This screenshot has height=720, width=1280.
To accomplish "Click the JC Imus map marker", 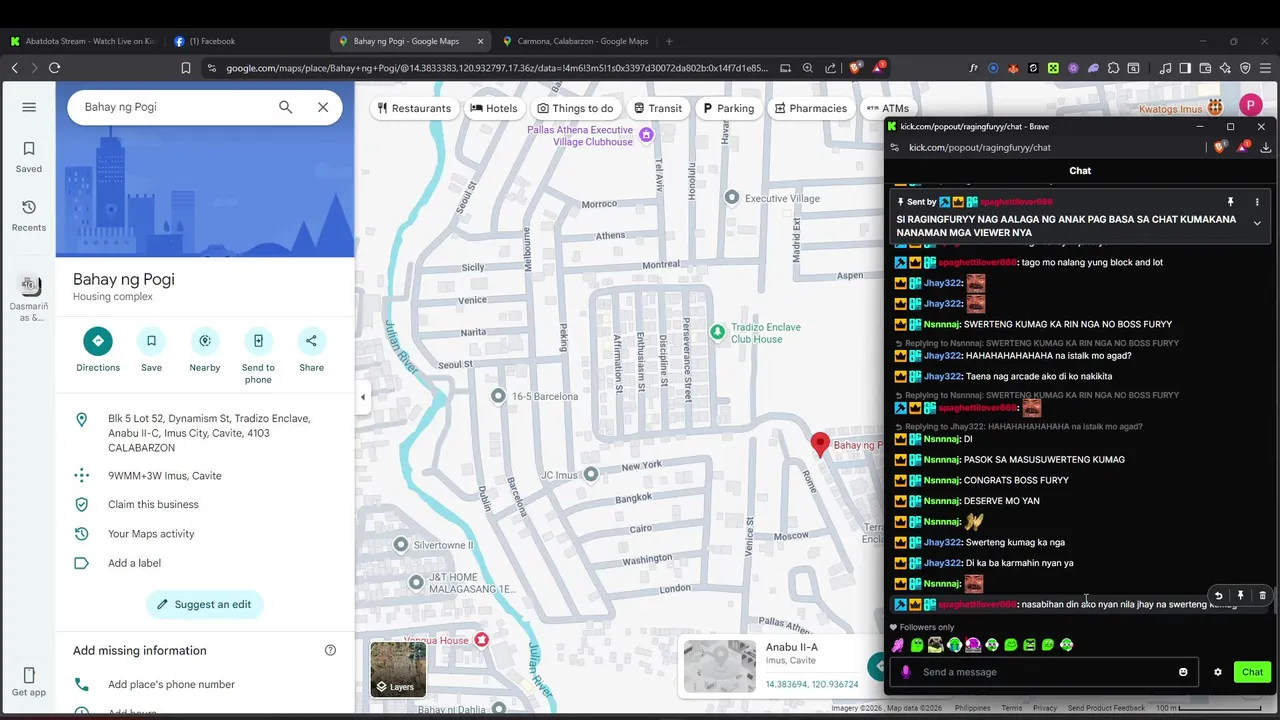I will 591,474.
